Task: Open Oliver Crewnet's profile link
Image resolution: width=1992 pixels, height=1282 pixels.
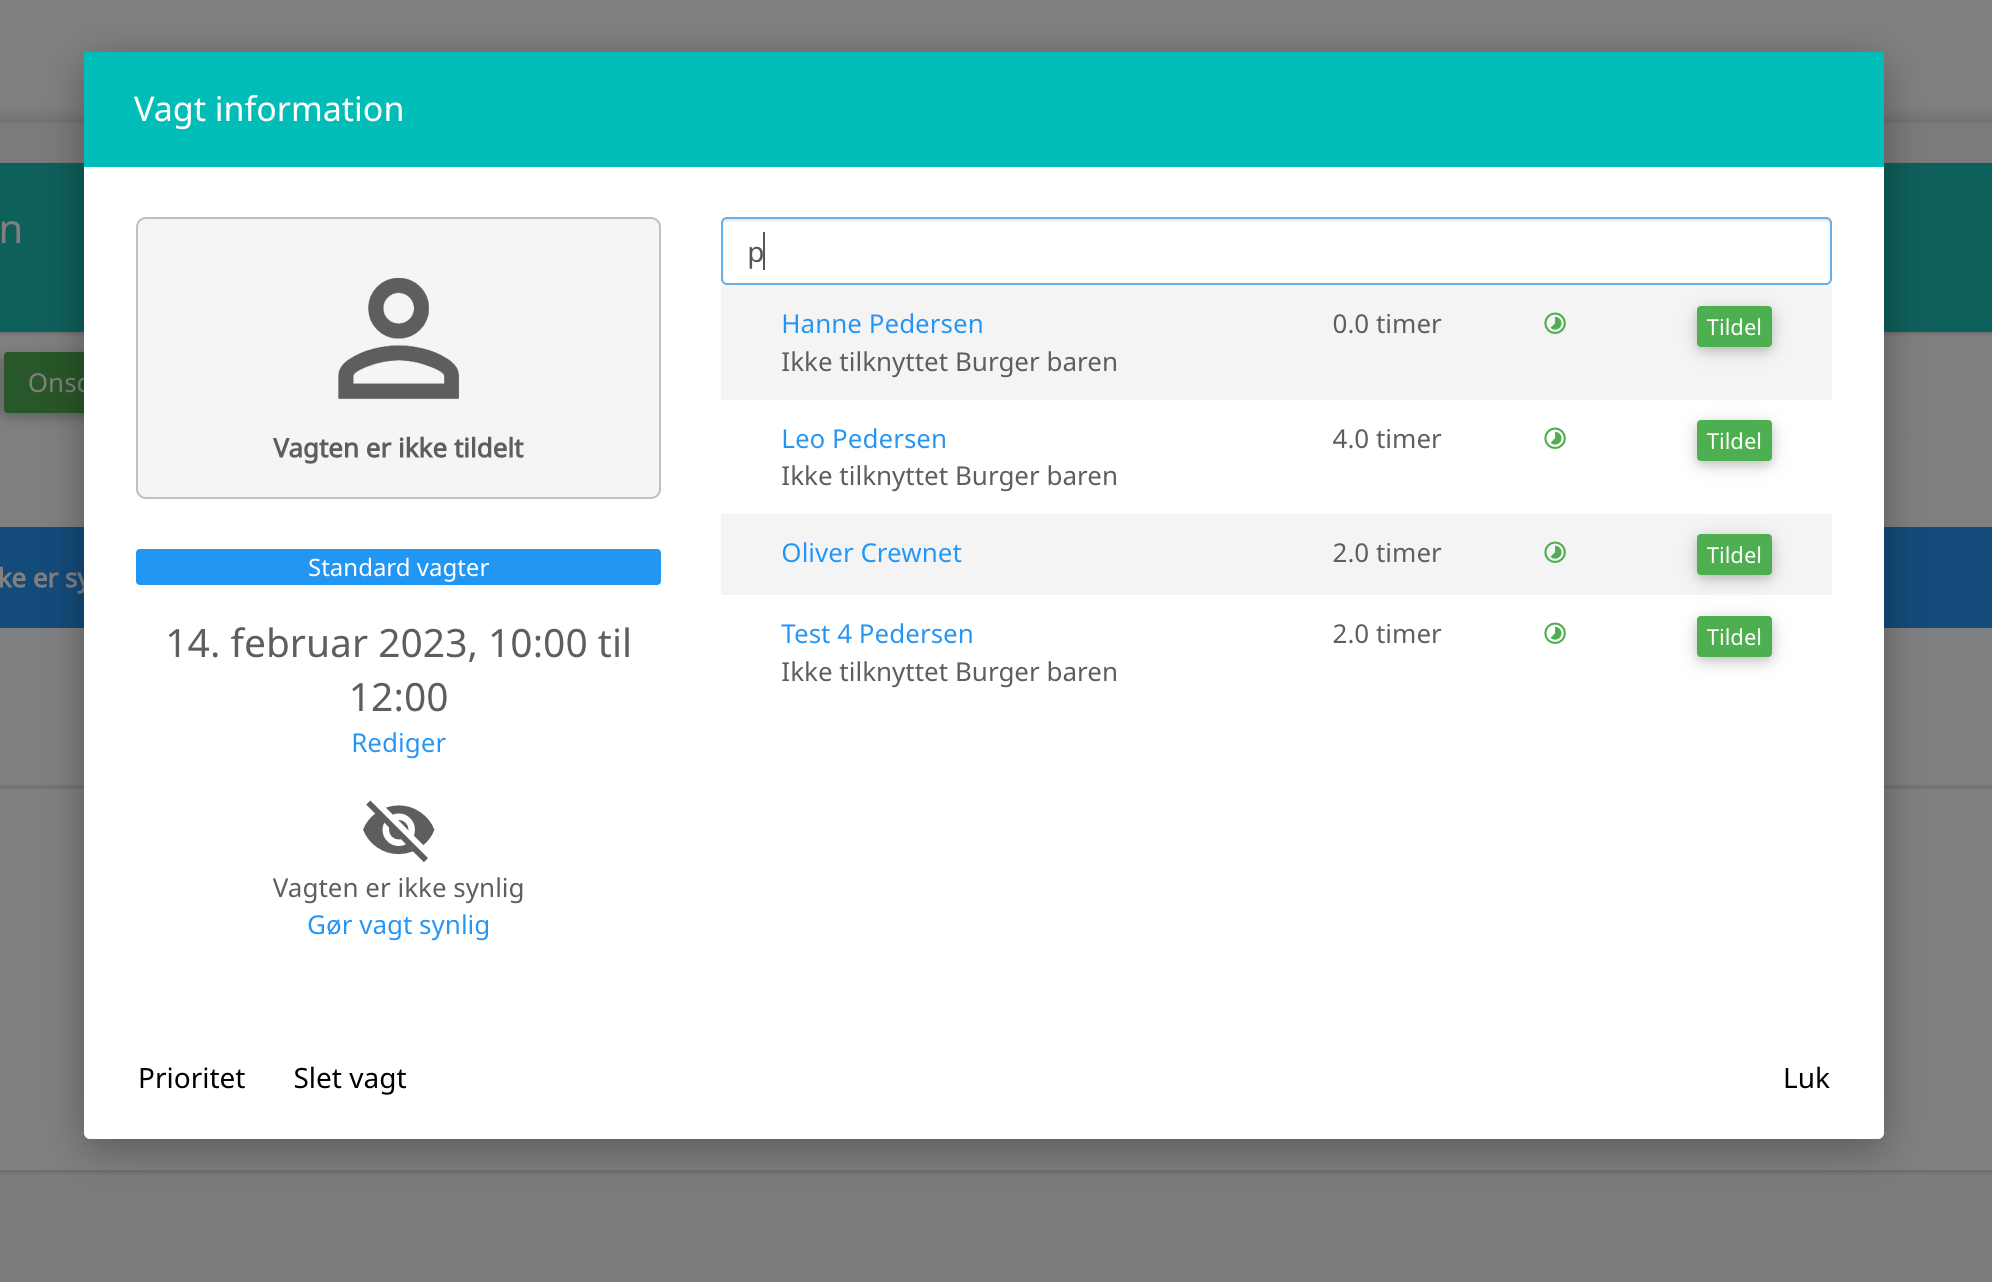Action: coord(871,553)
